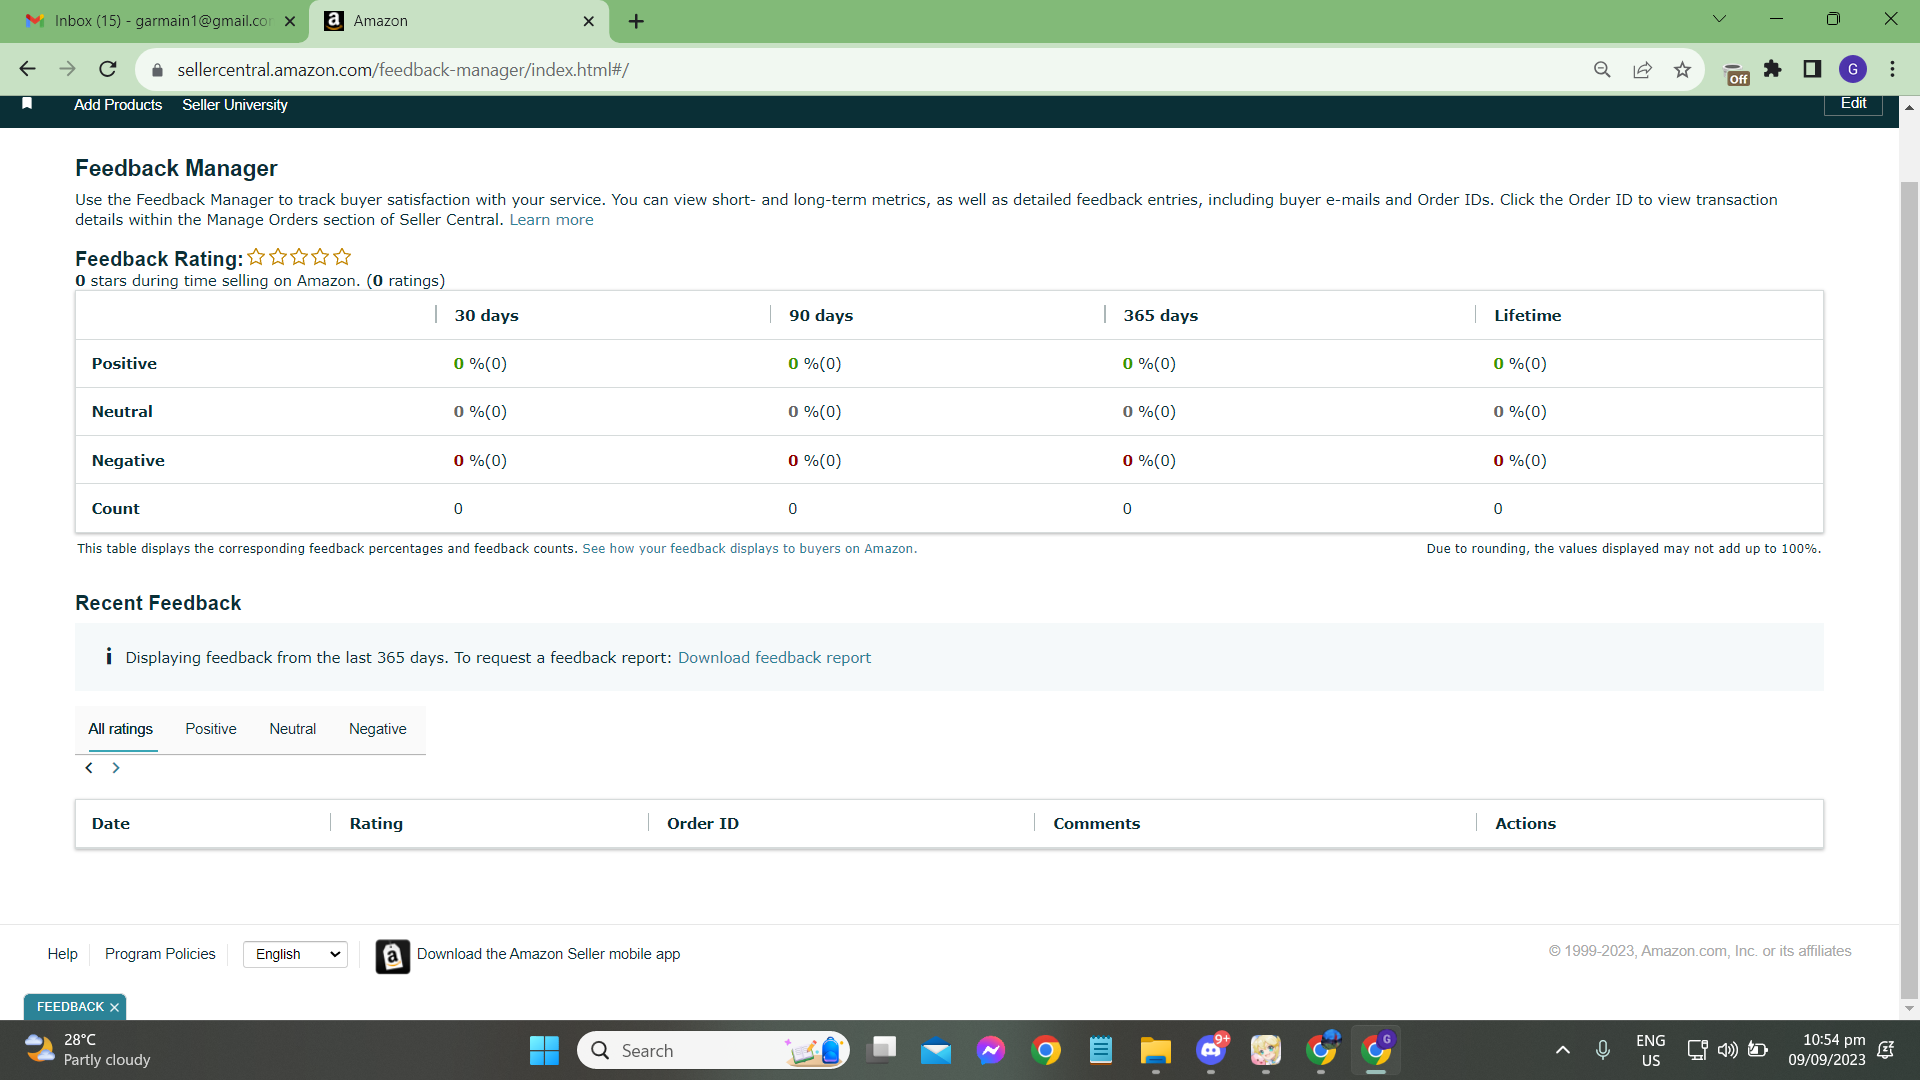Show hidden system tray icons chevron

(x=1563, y=1050)
